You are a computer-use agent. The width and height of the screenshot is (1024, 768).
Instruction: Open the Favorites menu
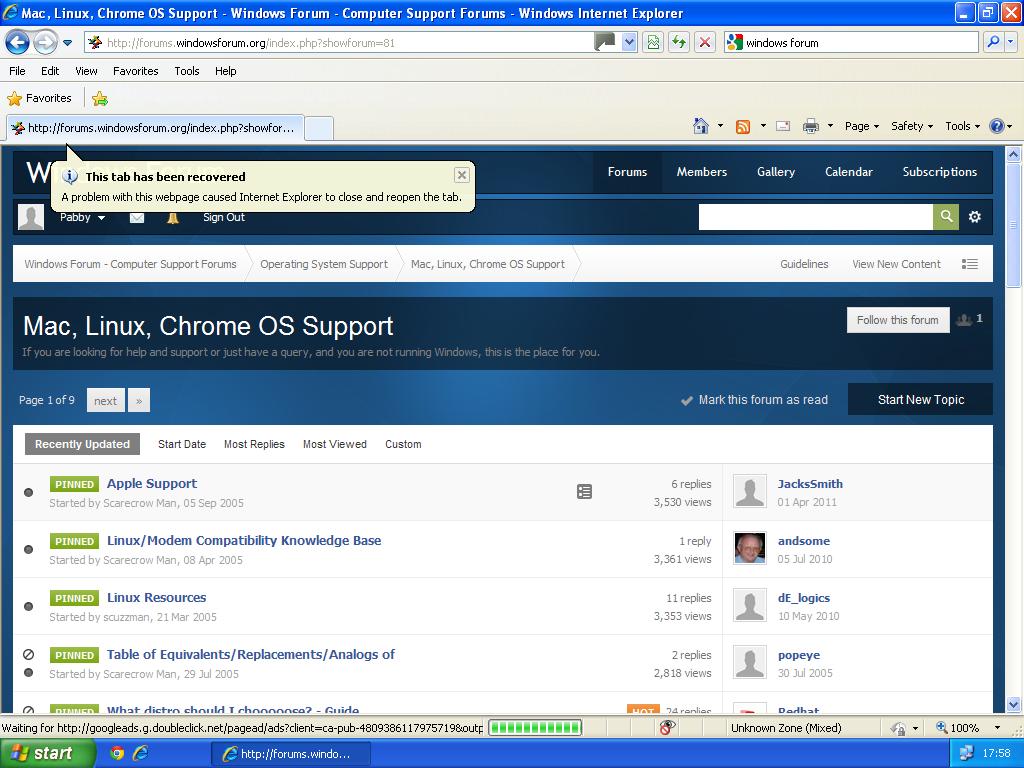click(x=135, y=71)
